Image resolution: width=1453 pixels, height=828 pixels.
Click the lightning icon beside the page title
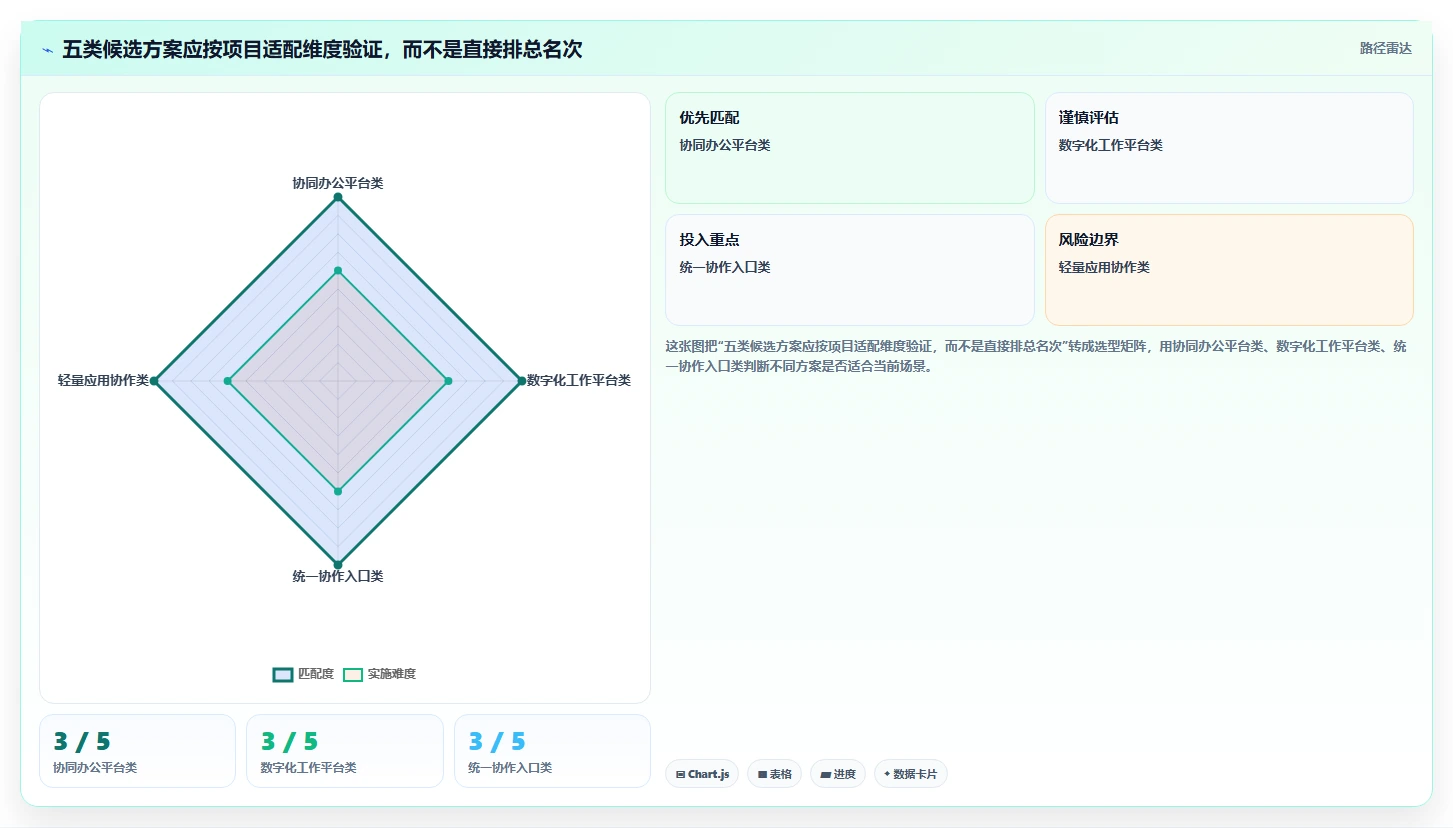(48, 50)
